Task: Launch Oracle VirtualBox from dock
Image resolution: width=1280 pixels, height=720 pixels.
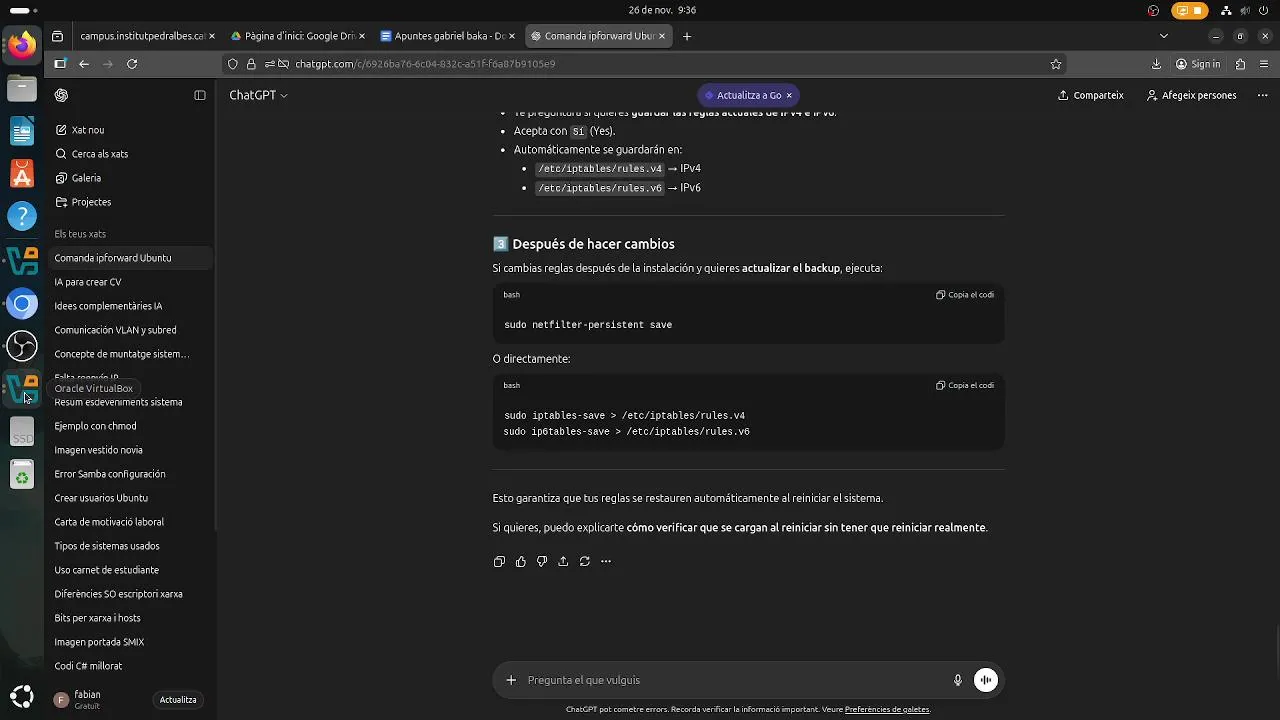Action: [22, 389]
